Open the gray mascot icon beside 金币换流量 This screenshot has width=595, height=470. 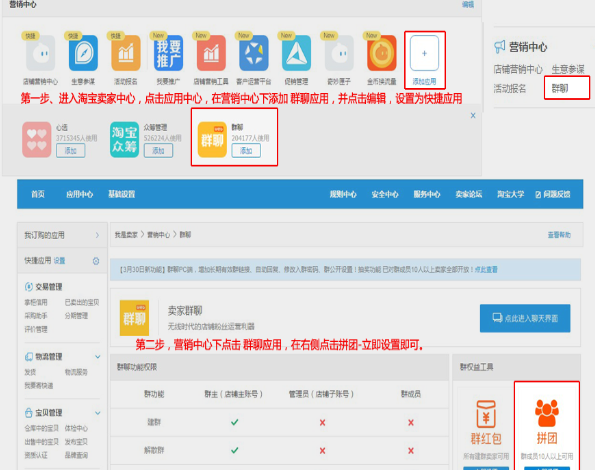click(x=339, y=53)
